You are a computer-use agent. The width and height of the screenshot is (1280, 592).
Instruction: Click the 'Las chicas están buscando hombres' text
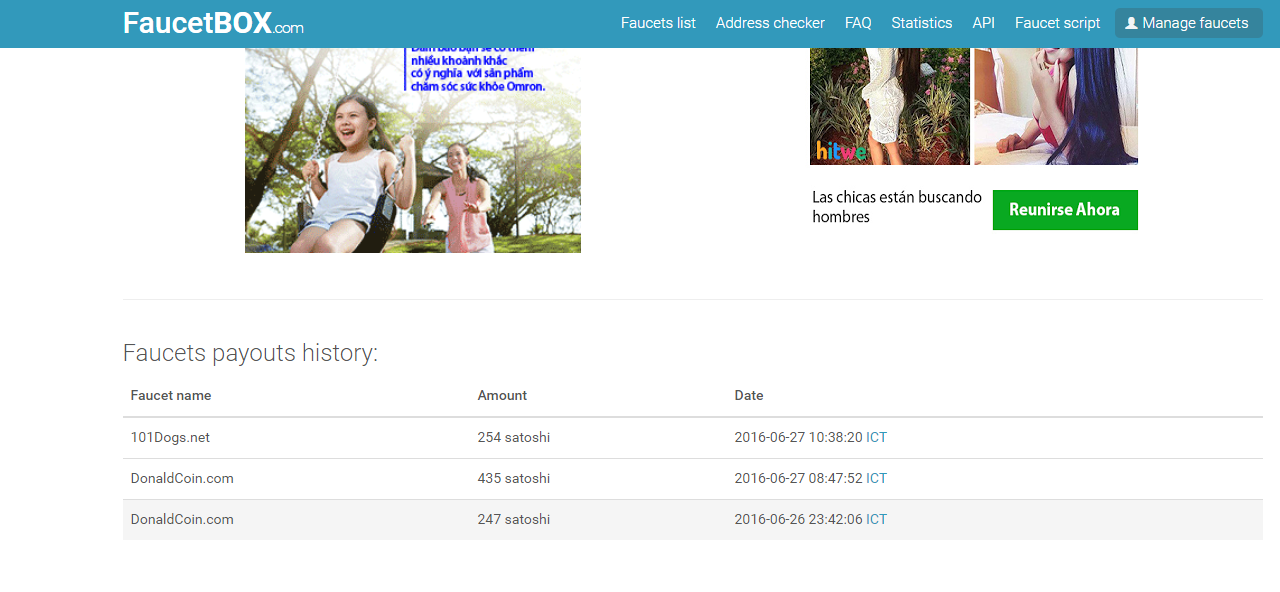(x=897, y=207)
